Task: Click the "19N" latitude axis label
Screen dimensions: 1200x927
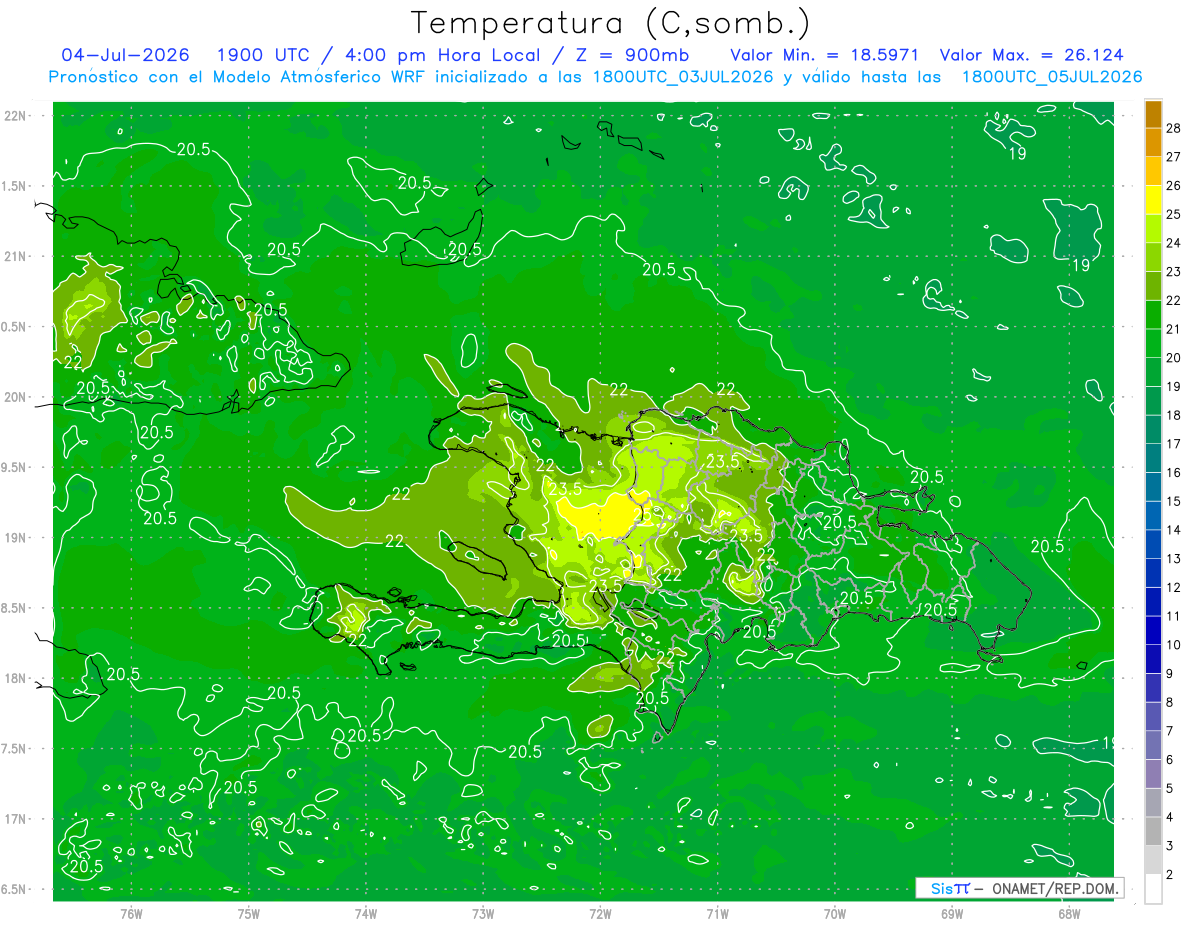Action: (15, 538)
